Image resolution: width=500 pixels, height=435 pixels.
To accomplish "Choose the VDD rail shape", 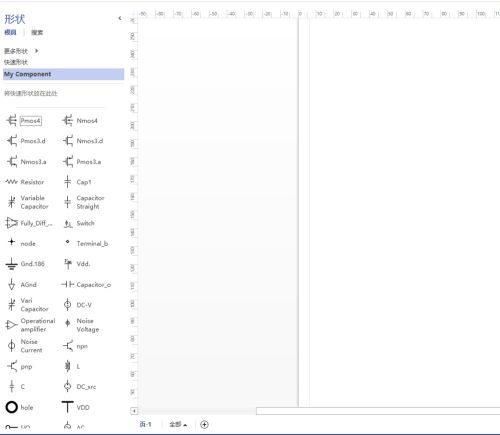I will [76, 407].
